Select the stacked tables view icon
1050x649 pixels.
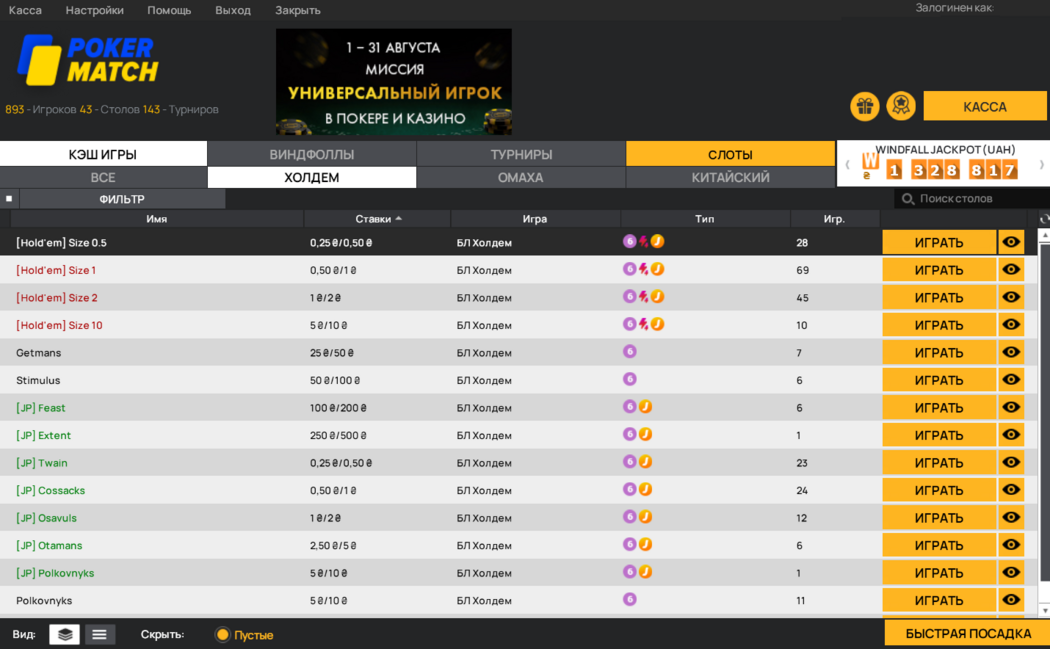click(64, 633)
